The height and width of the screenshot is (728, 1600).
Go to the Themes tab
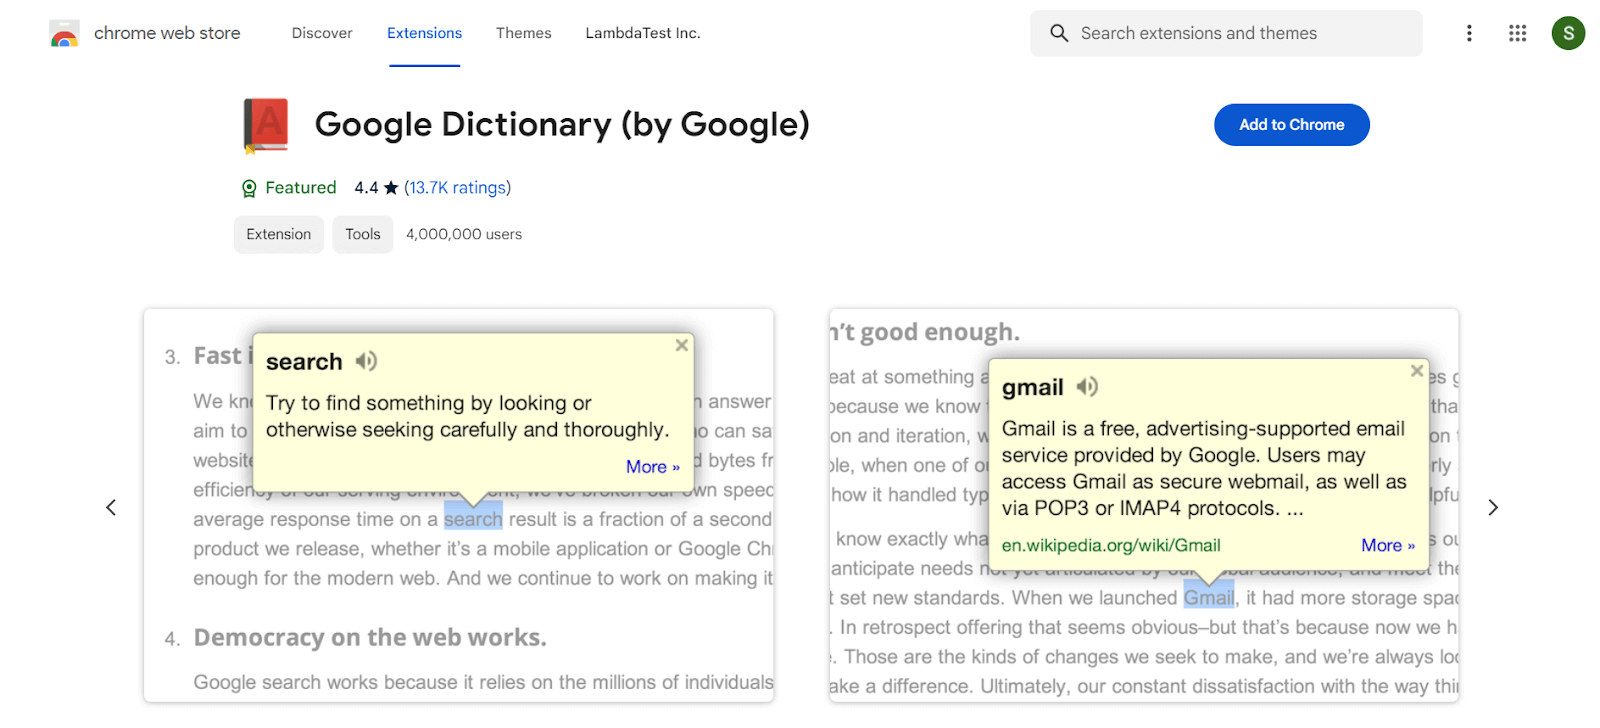523,33
